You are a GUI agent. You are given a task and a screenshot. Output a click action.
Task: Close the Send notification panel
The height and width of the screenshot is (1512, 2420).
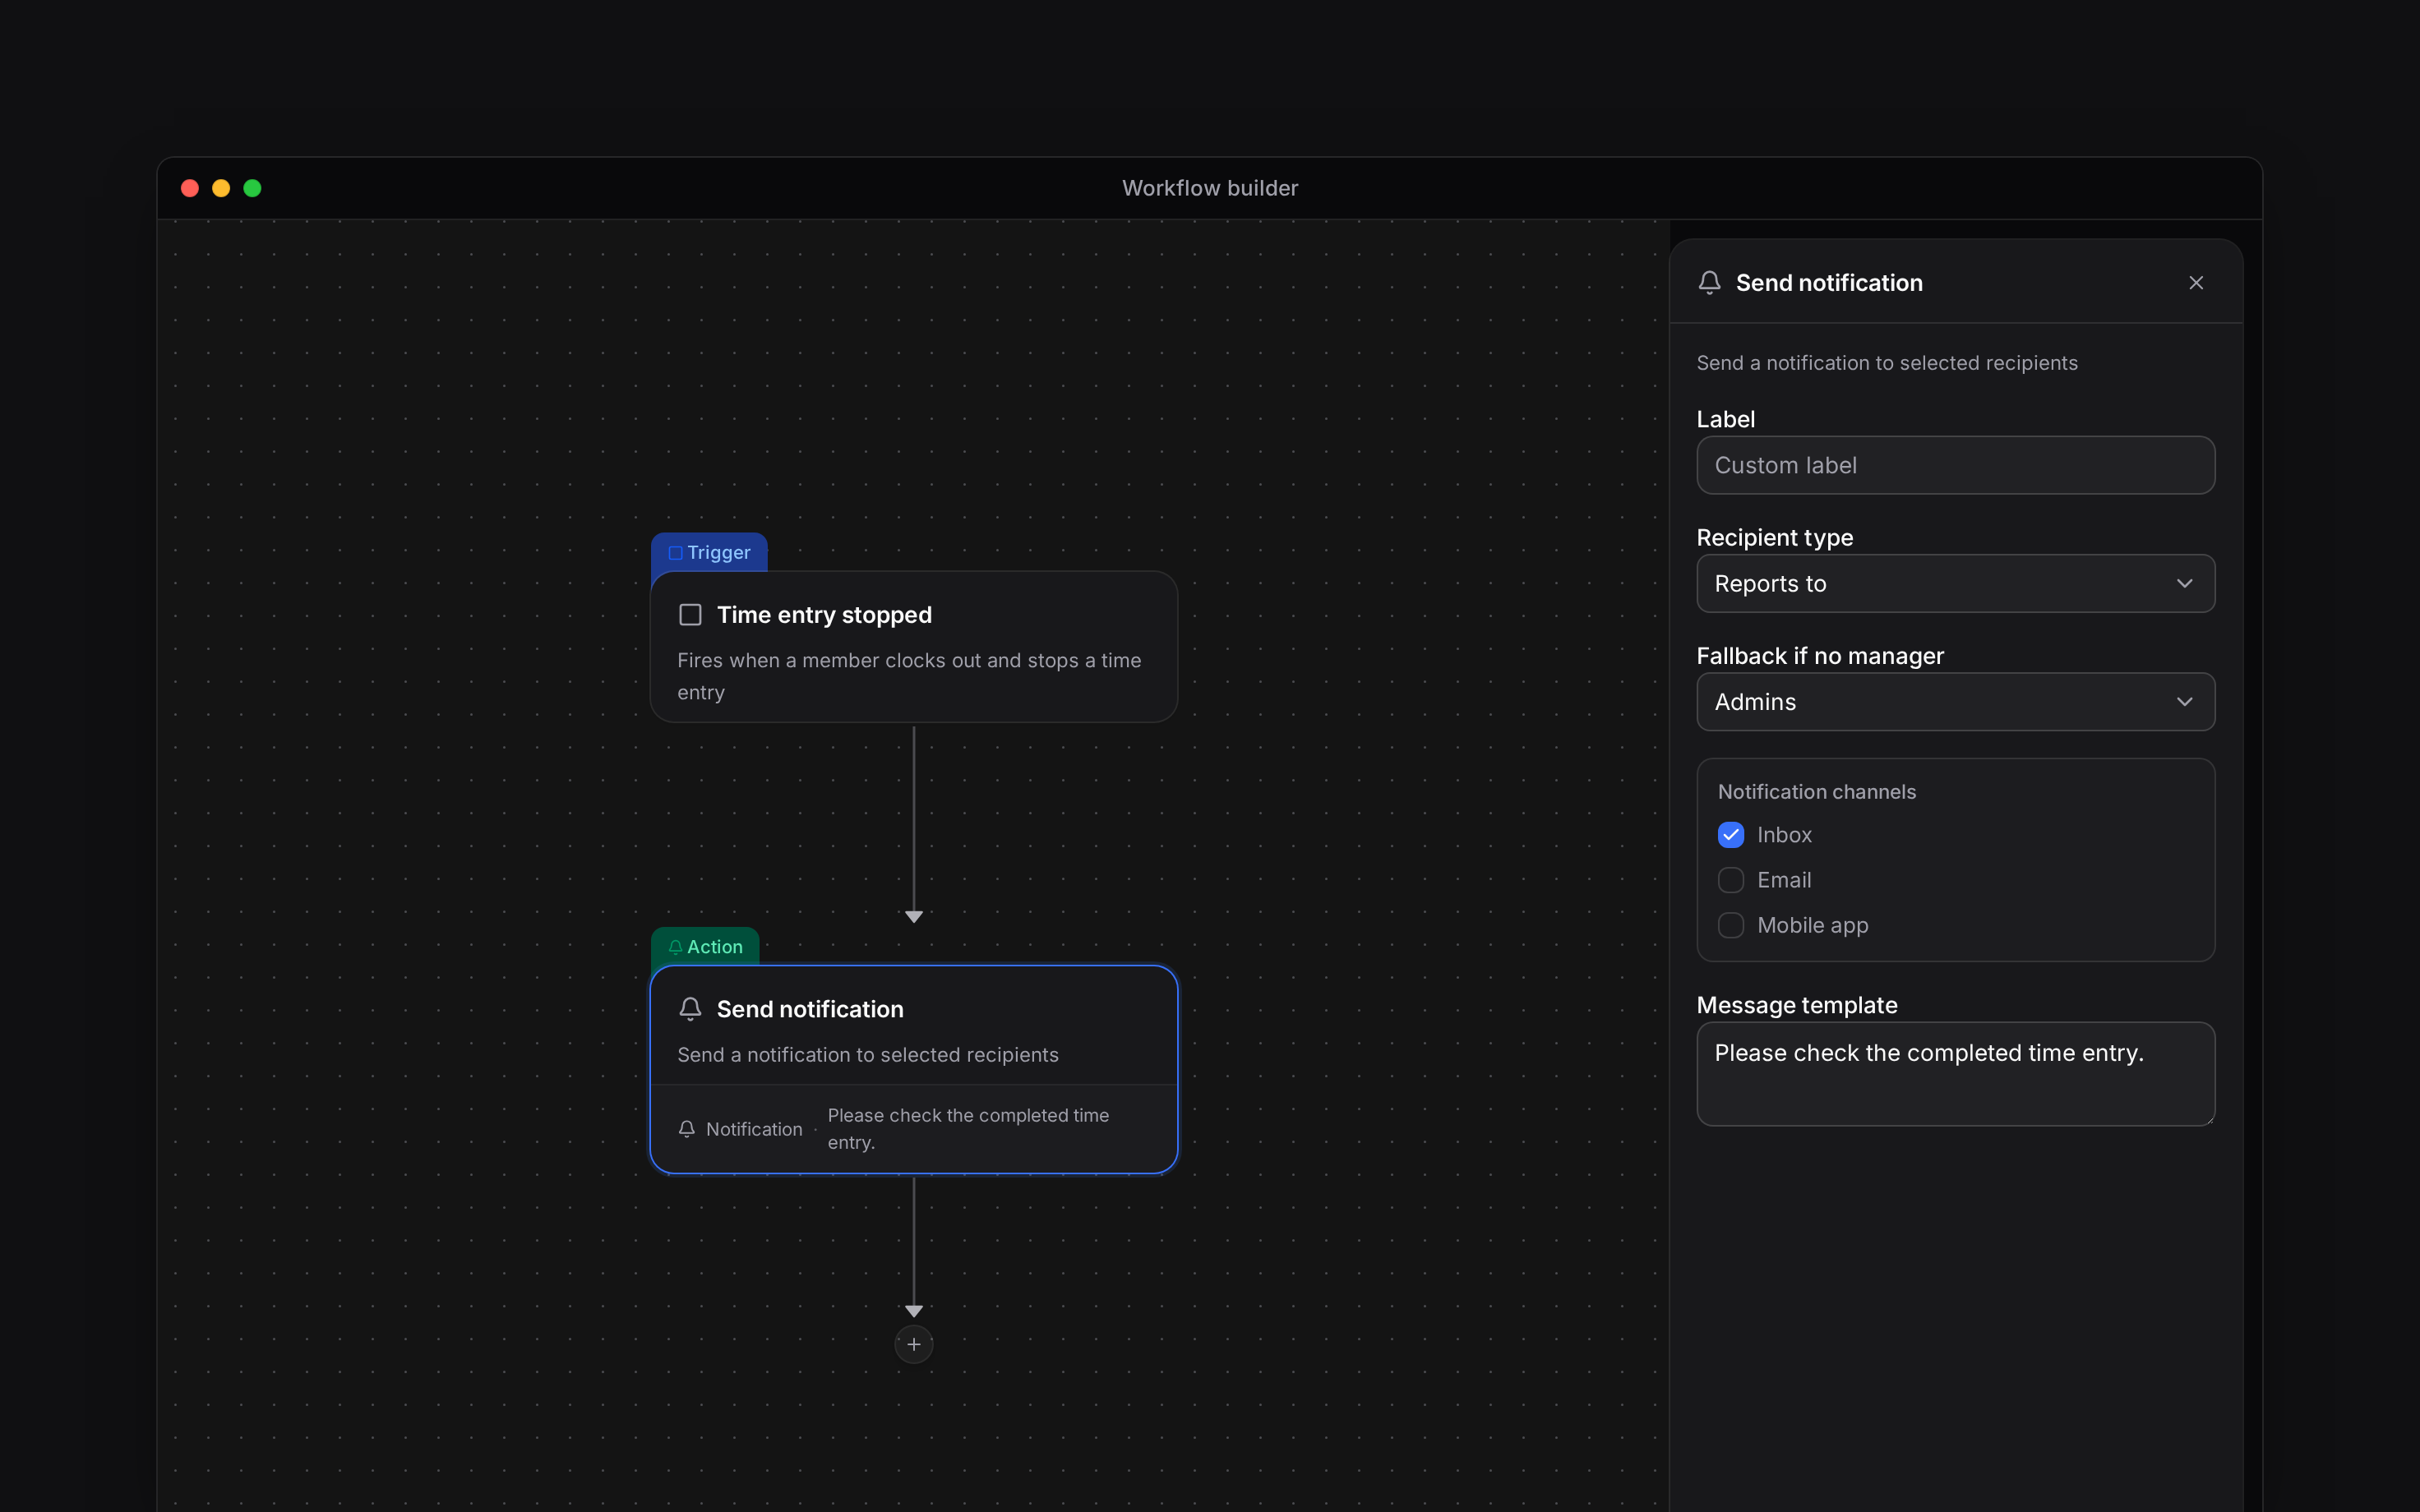coord(2195,283)
